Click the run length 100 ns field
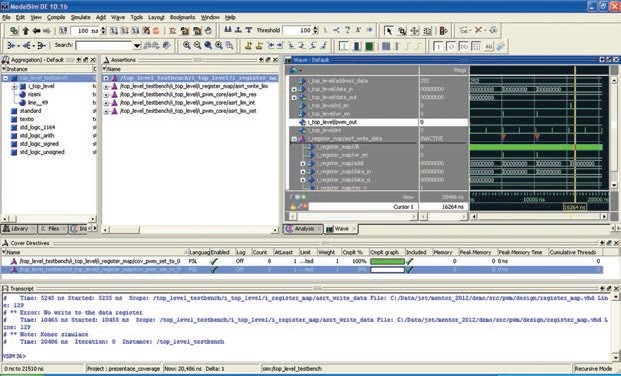Screen dimensions: 621x376 85,31
